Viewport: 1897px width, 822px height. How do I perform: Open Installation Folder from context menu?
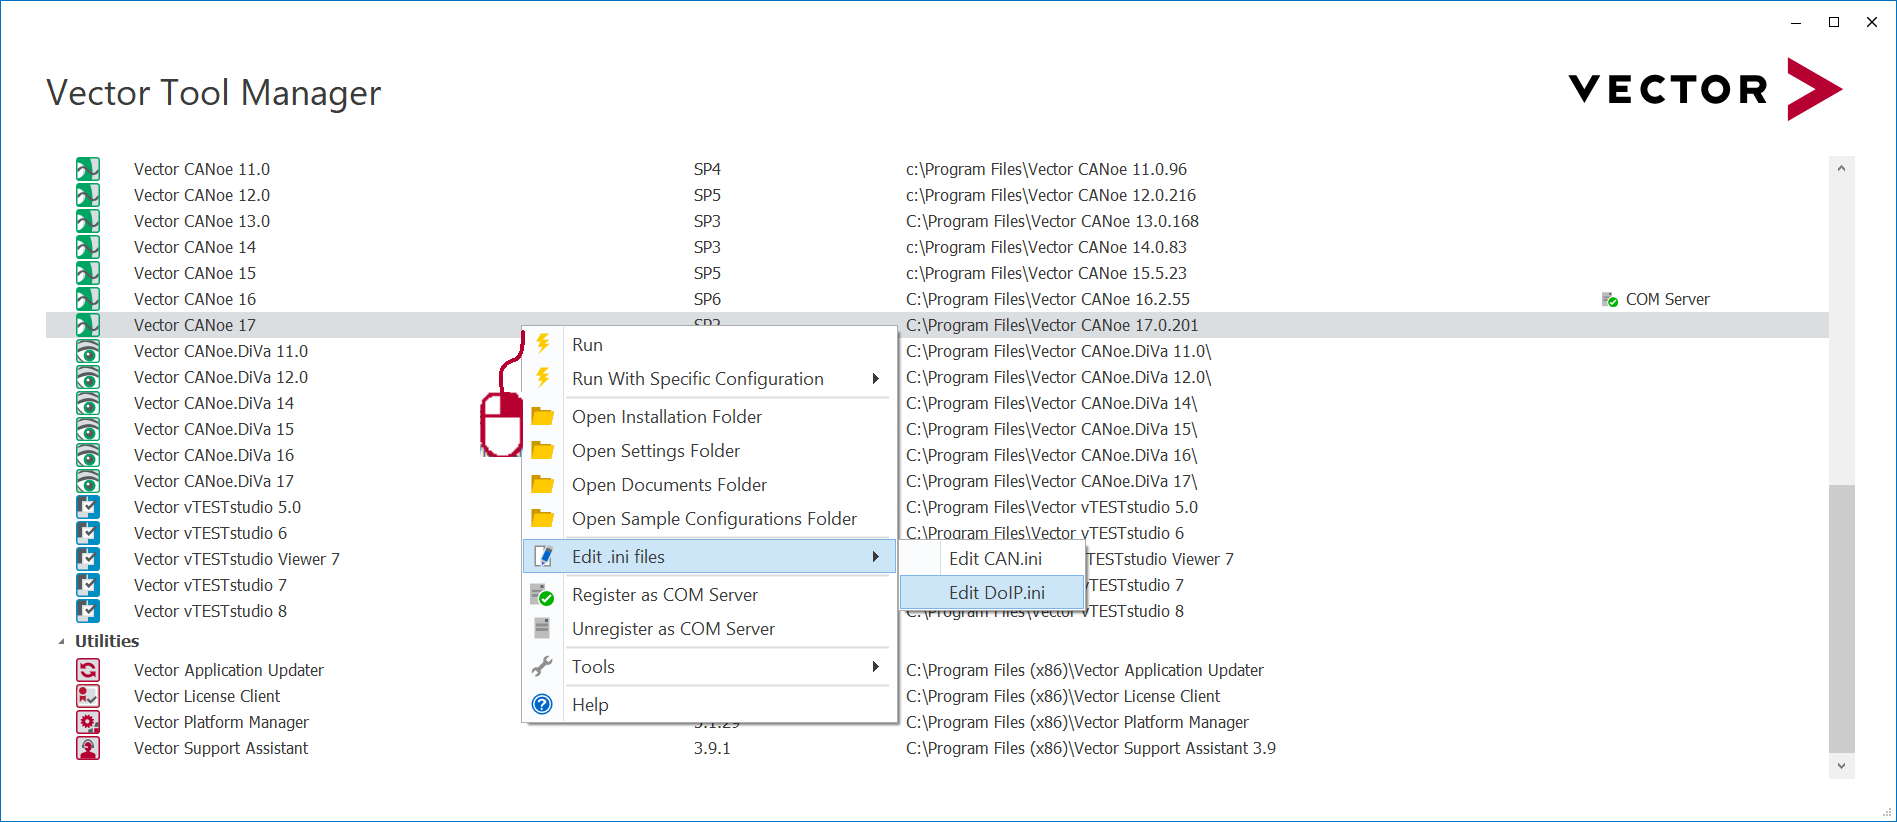(666, 417)
